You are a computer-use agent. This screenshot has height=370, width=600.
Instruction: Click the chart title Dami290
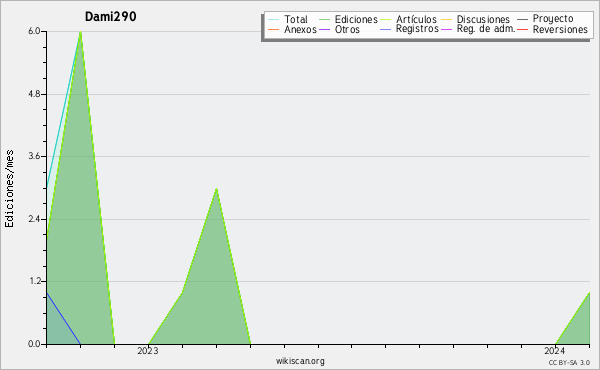(x=111, y=16)
